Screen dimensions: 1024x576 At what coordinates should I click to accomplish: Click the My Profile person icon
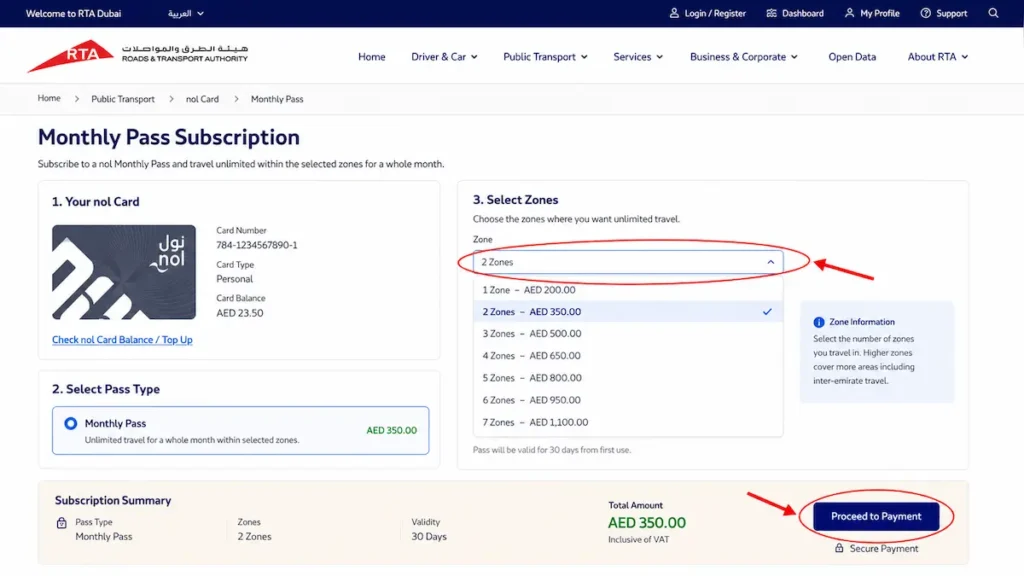pyautogui.click(x=849, y=13)
